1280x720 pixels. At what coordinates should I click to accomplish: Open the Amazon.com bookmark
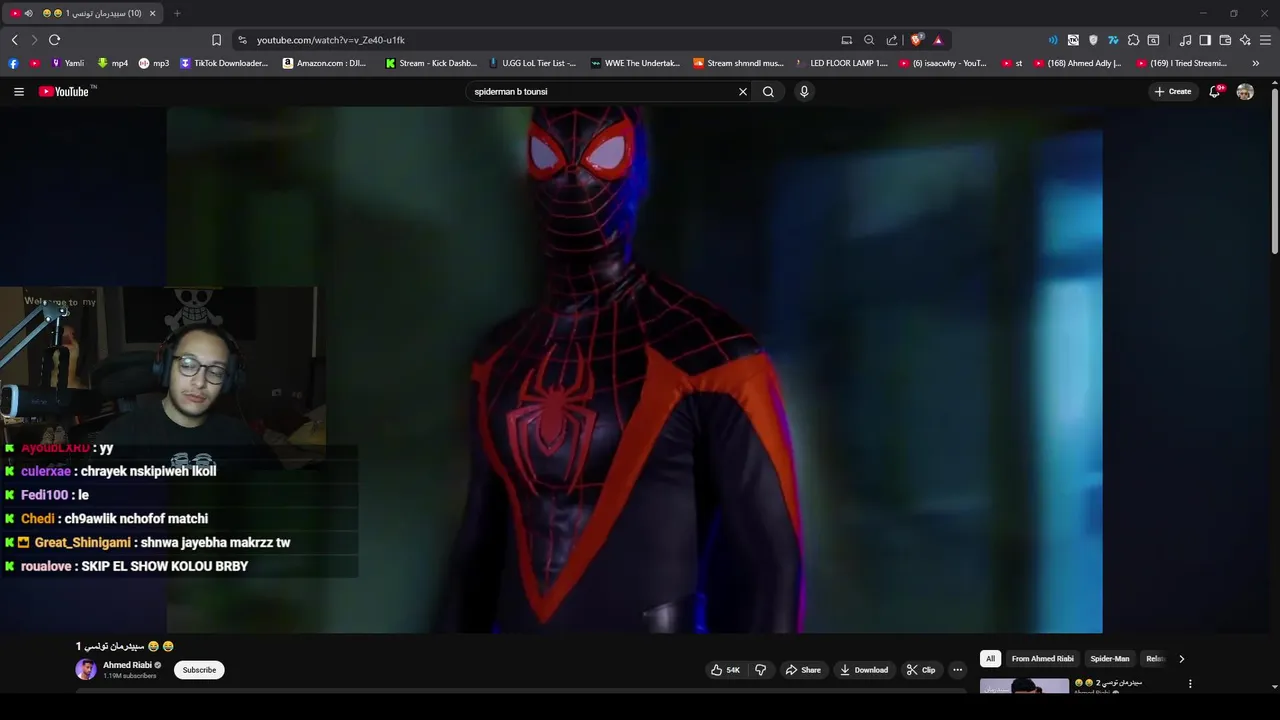coord(325,63)
